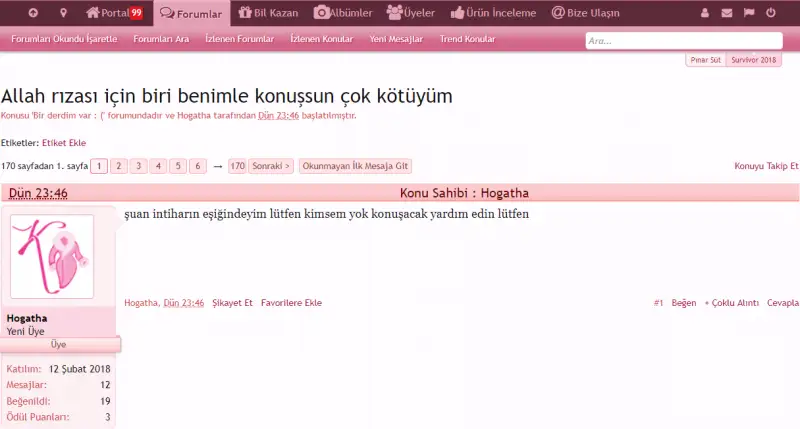Click the power logout icon

pyautogui.click(x=770, y=13)
